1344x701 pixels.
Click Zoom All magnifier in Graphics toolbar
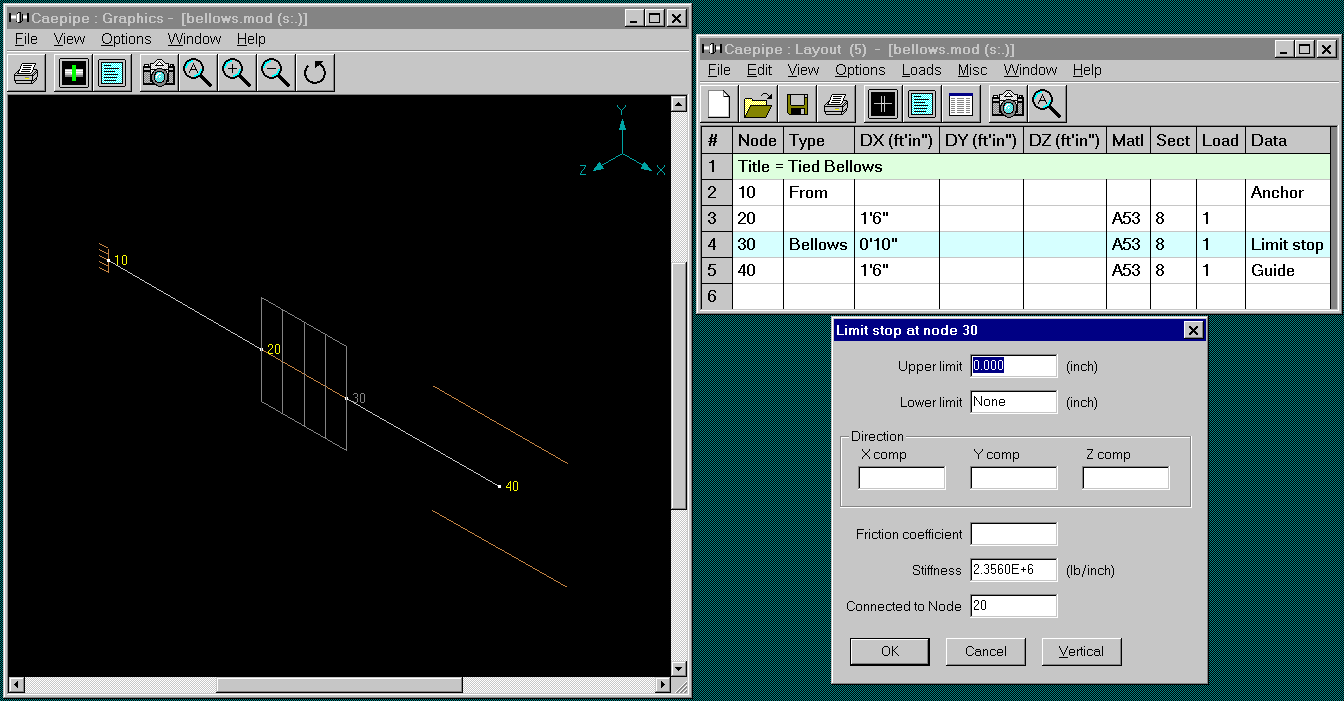pyautogui.click(x=197, y=73)
